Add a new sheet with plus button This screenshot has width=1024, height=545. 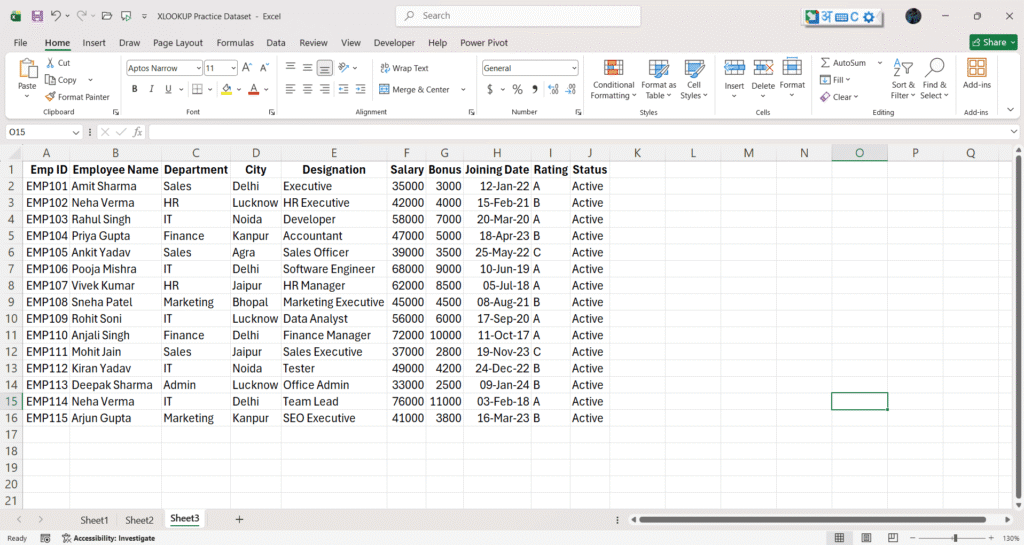point(239,520)
